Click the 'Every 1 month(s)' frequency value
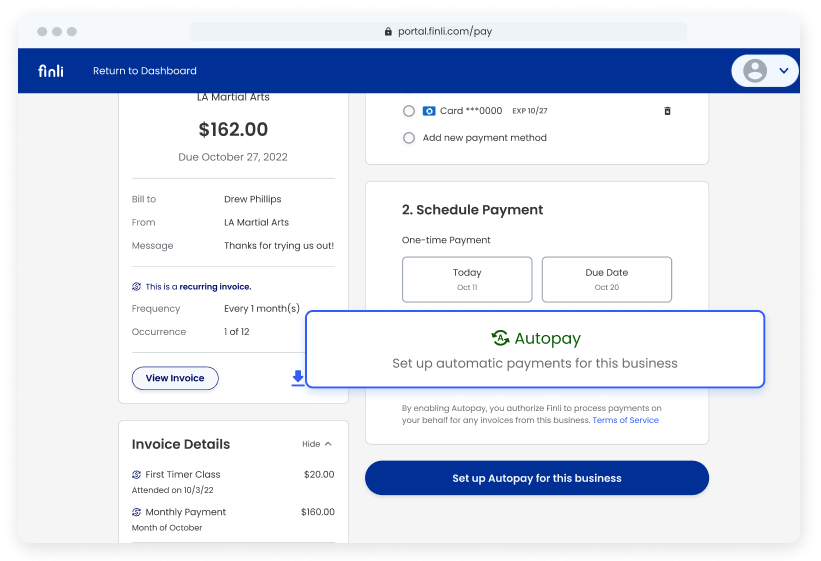Viewport: 821px width, 561px height. coord(262,309)
